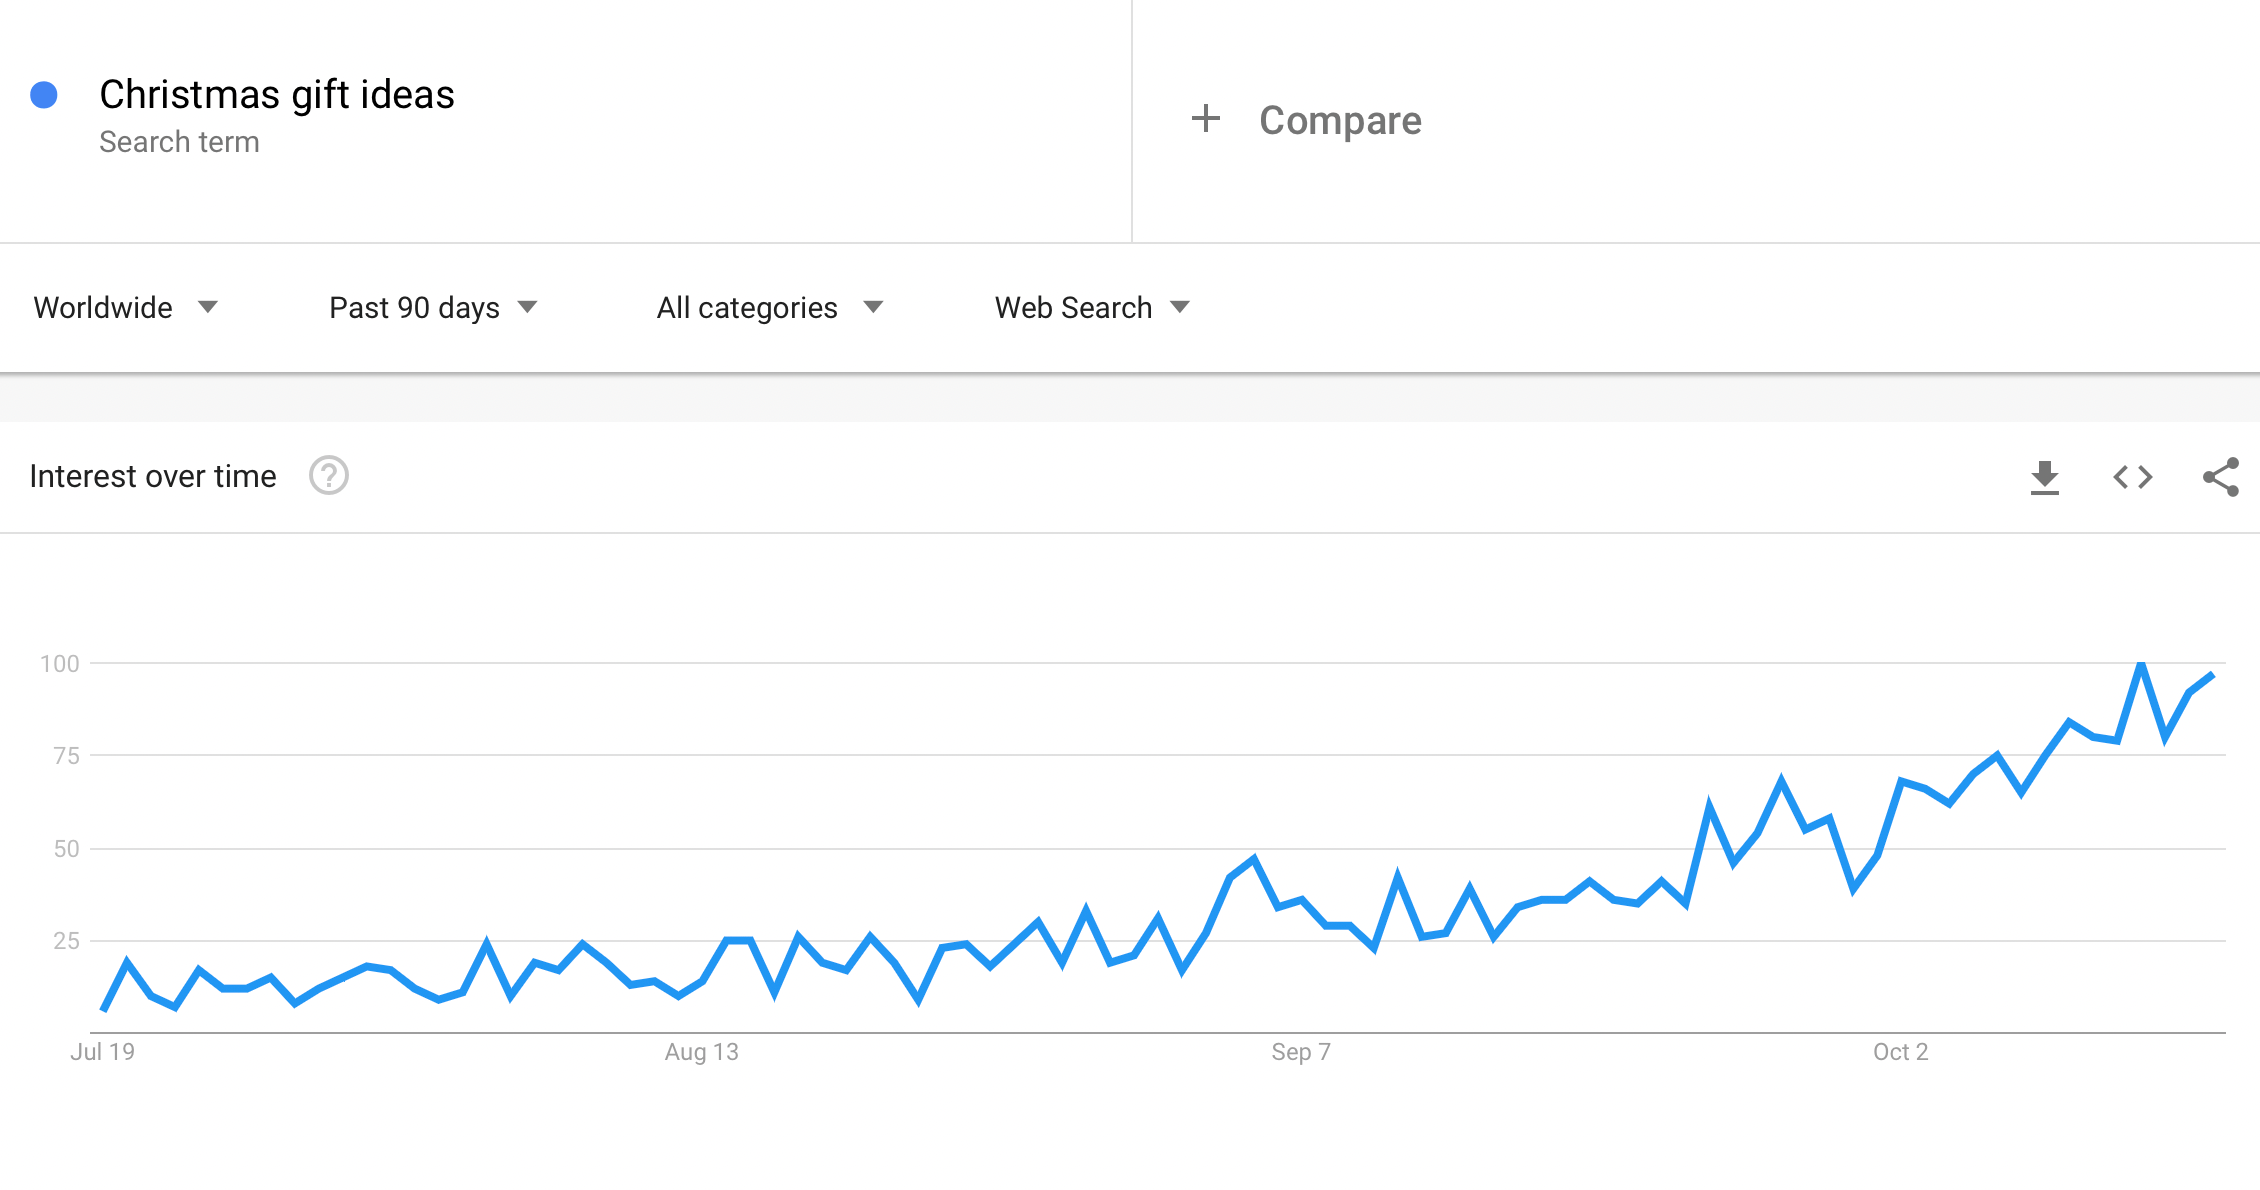Select the Jul 19 date label

[x=102, y=1052]
